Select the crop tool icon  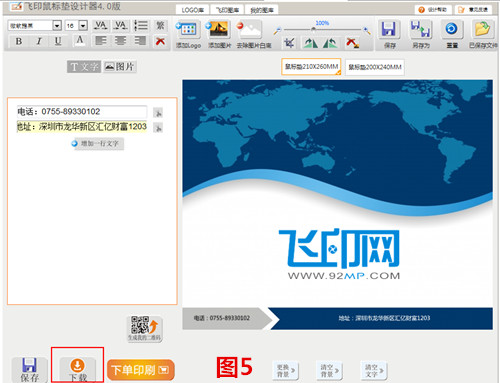289,43
